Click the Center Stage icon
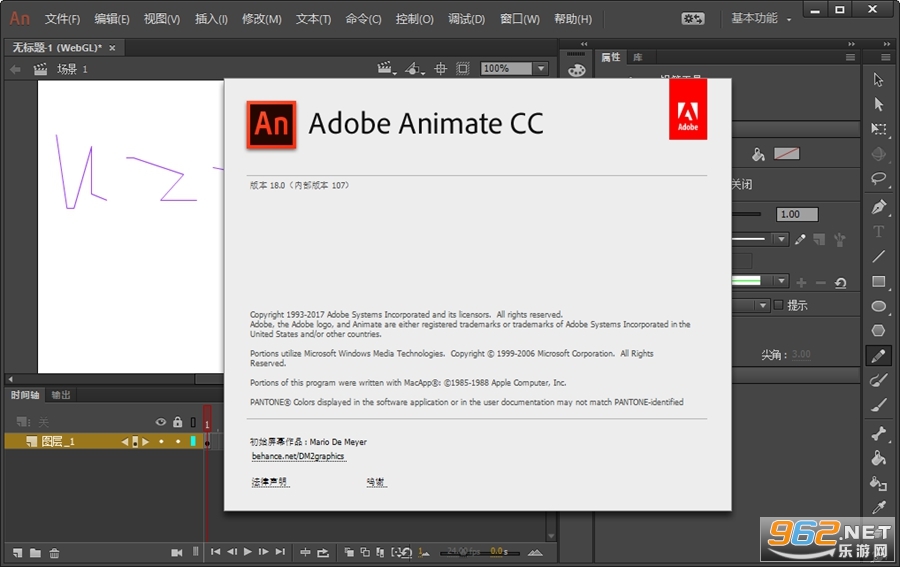Viewport: 900px width, 567px height. click(440, 69)
